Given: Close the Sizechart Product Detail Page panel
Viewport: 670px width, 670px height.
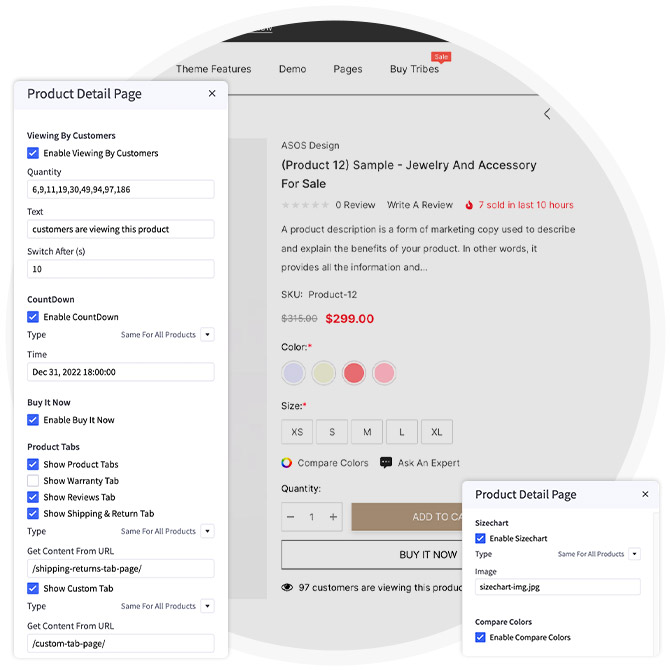Looking at the screenshot, I should (645, 495).
